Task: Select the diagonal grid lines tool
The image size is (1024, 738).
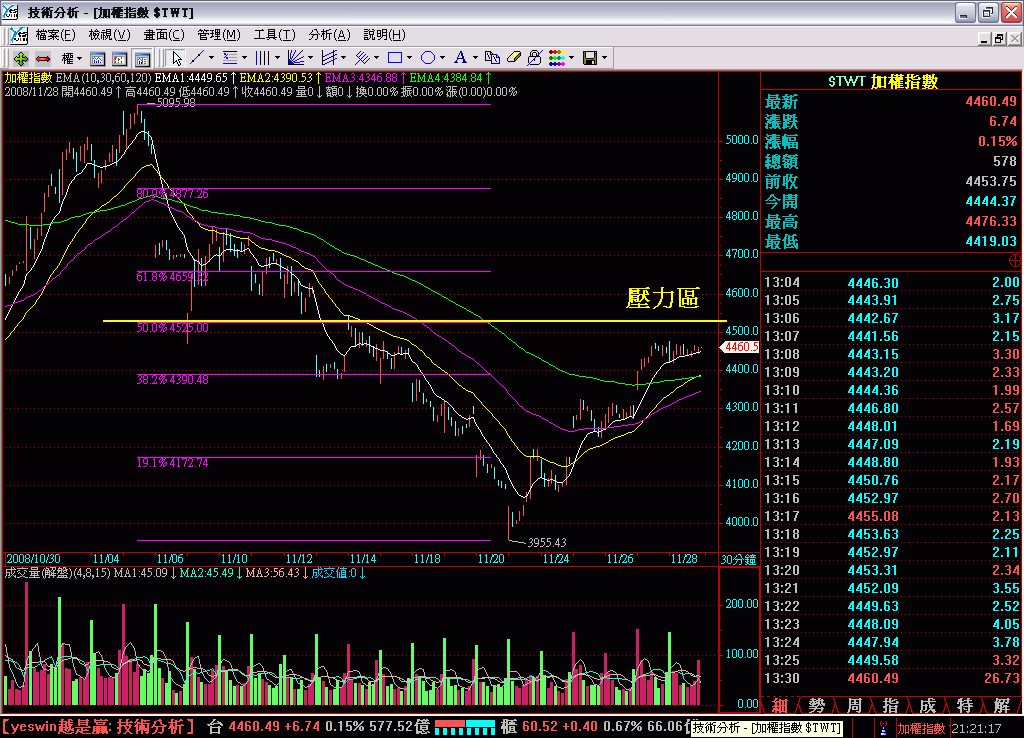Action: pyautogui.click(x=362, y=58)
